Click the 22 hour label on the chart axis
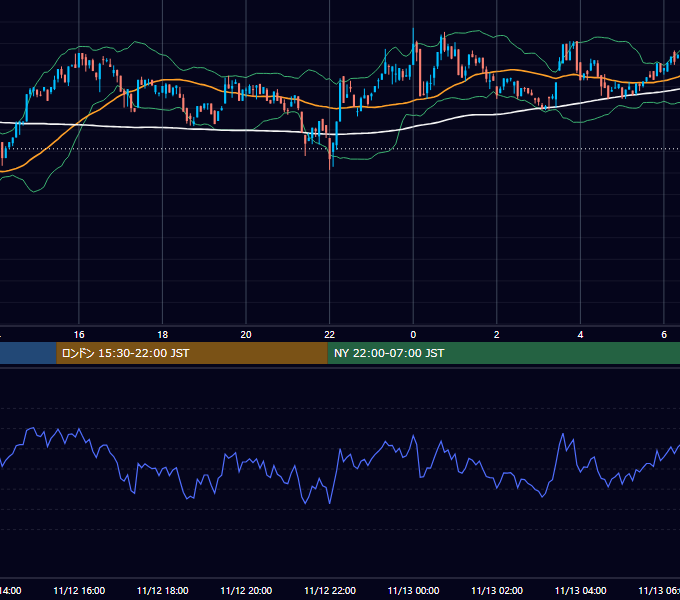The image size is (680, 600). coord(330,335)
